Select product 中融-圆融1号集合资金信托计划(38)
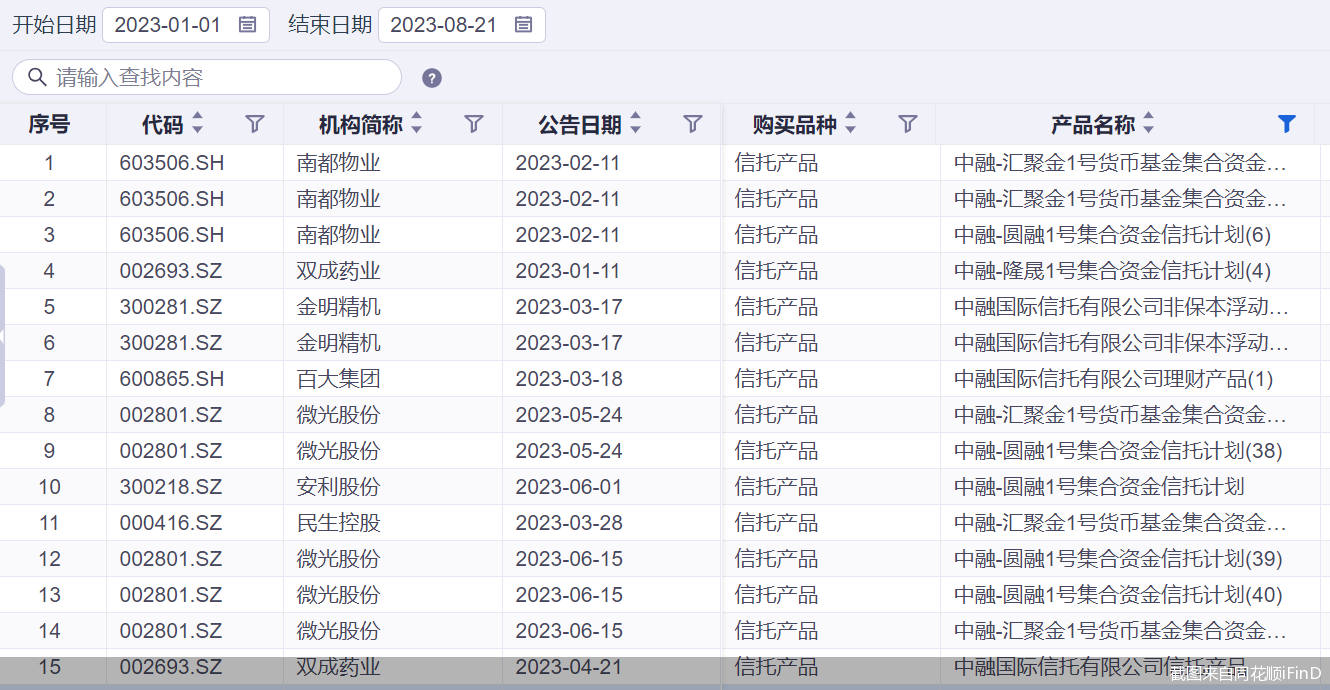 (x=1118, y=451)
